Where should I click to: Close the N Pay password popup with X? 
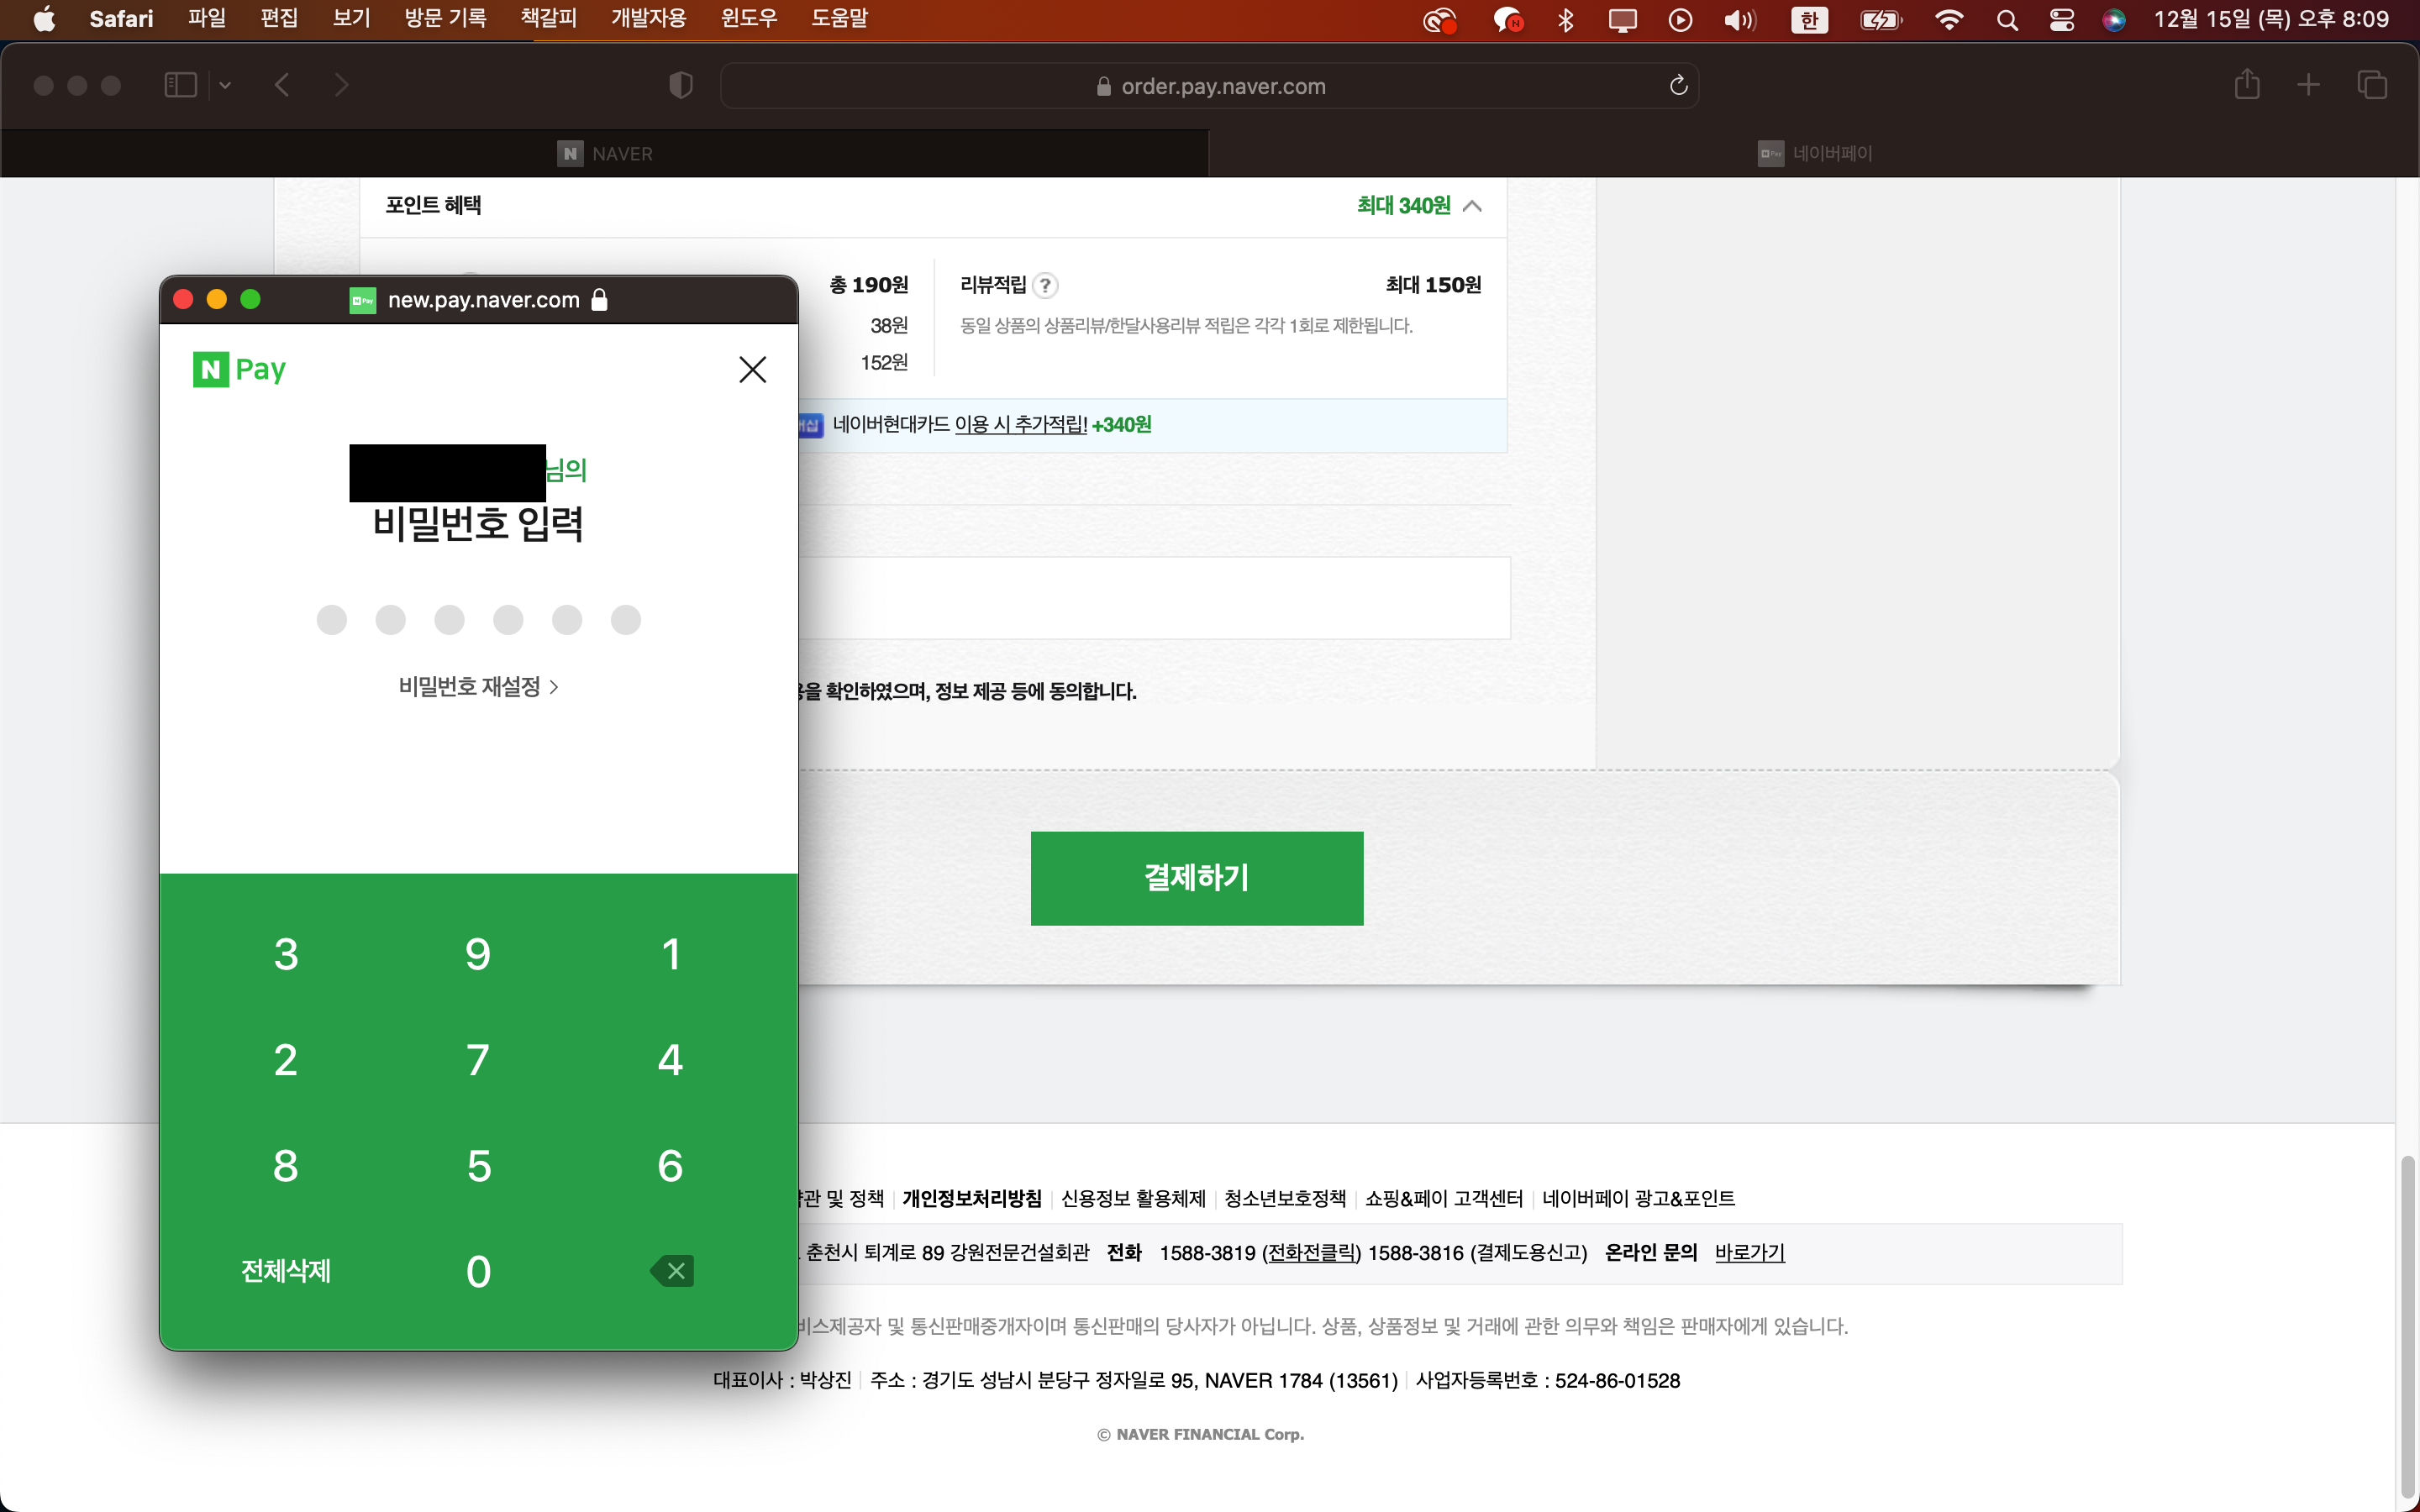752,370
